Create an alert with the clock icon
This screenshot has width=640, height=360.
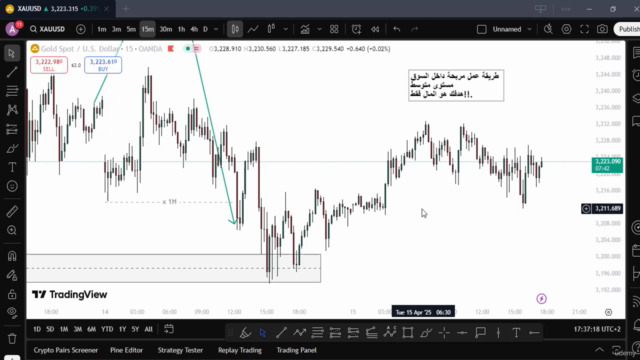pos(356,29)
